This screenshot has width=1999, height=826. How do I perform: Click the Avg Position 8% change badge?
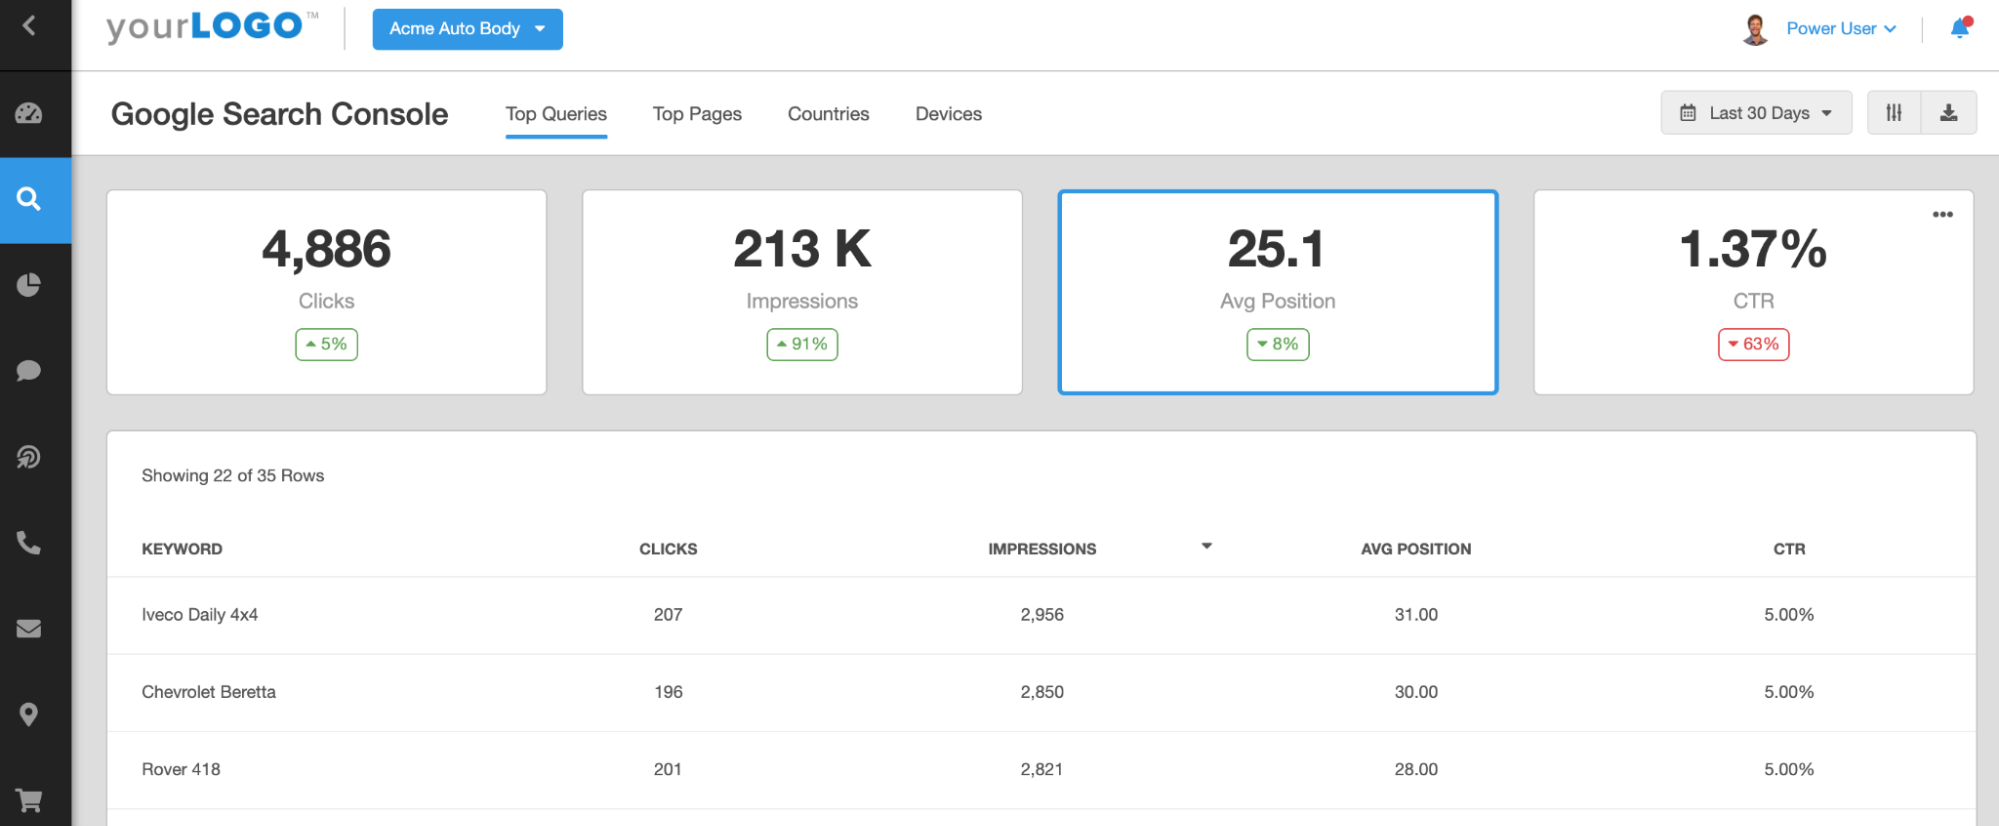point(1278,344)
